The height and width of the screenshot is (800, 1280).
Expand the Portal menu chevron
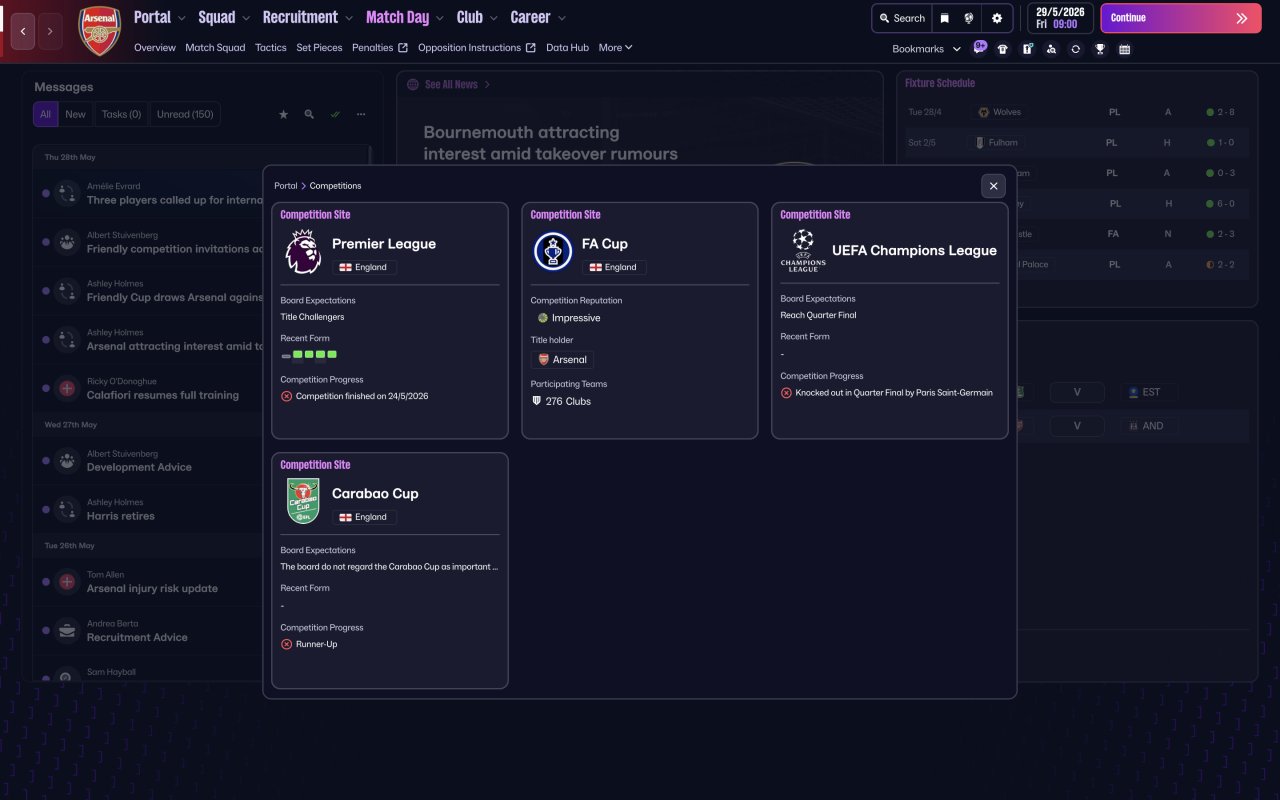181,18
